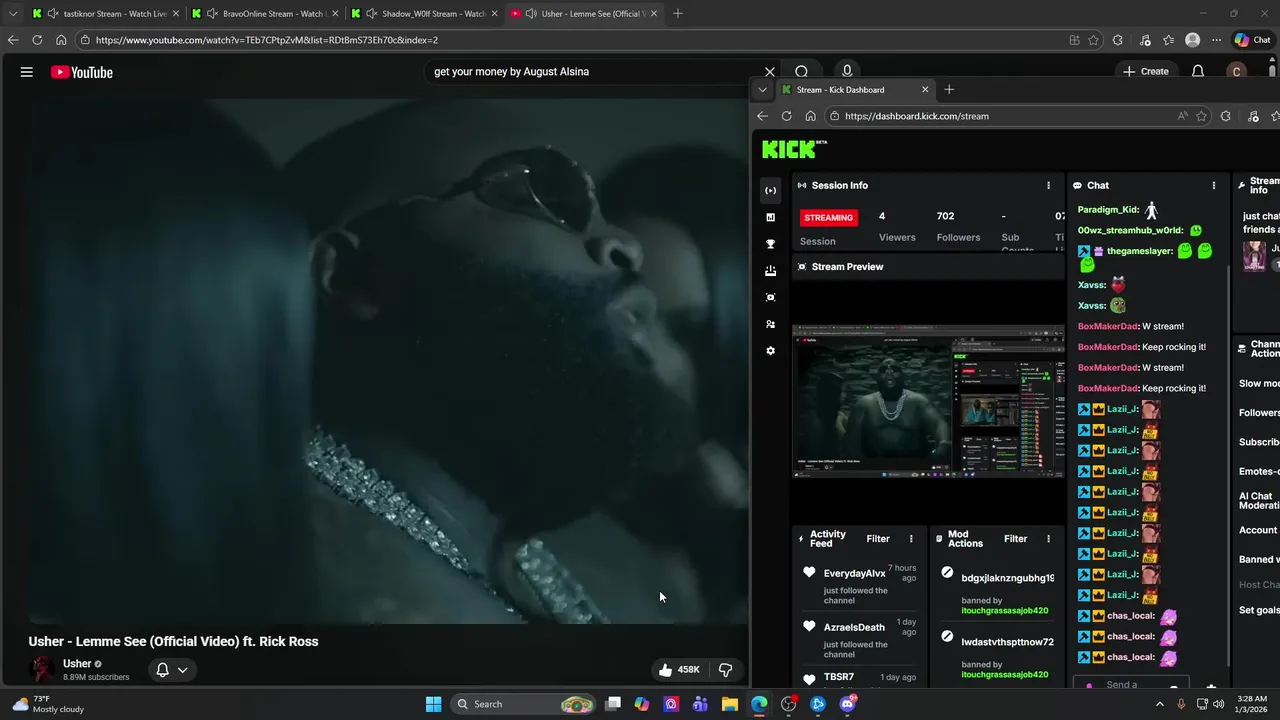The height and width of the screenshot is (720, 1280).
Task: Select EverydayAlvx in the Activity Feed
Action: [854, 573]
